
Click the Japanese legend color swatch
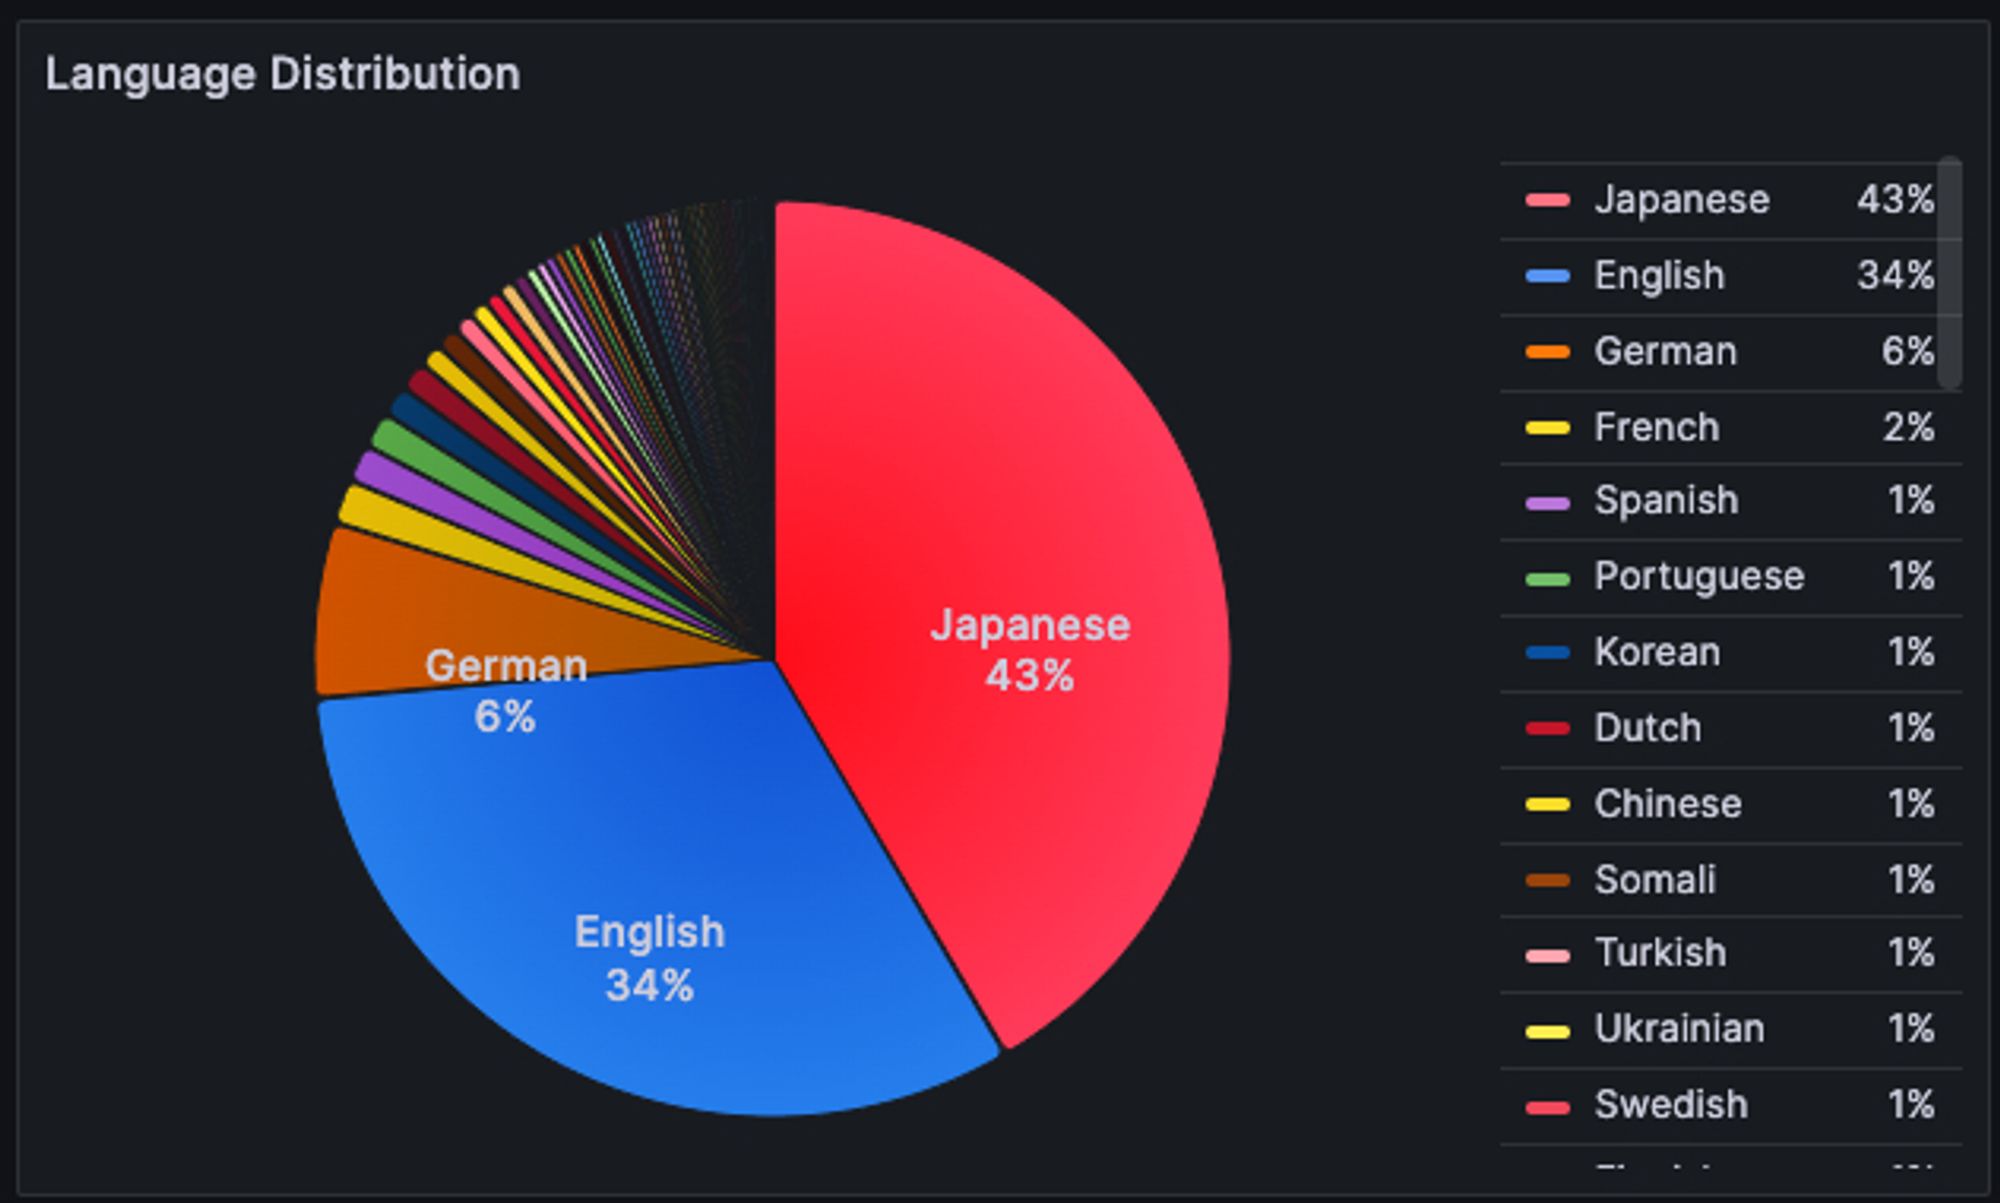[x=1547, y=200]
